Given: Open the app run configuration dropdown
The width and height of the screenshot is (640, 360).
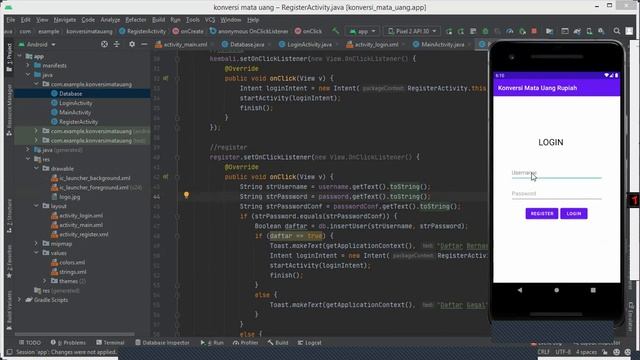Looking at the screenshot, I should (x=362, y=31).
